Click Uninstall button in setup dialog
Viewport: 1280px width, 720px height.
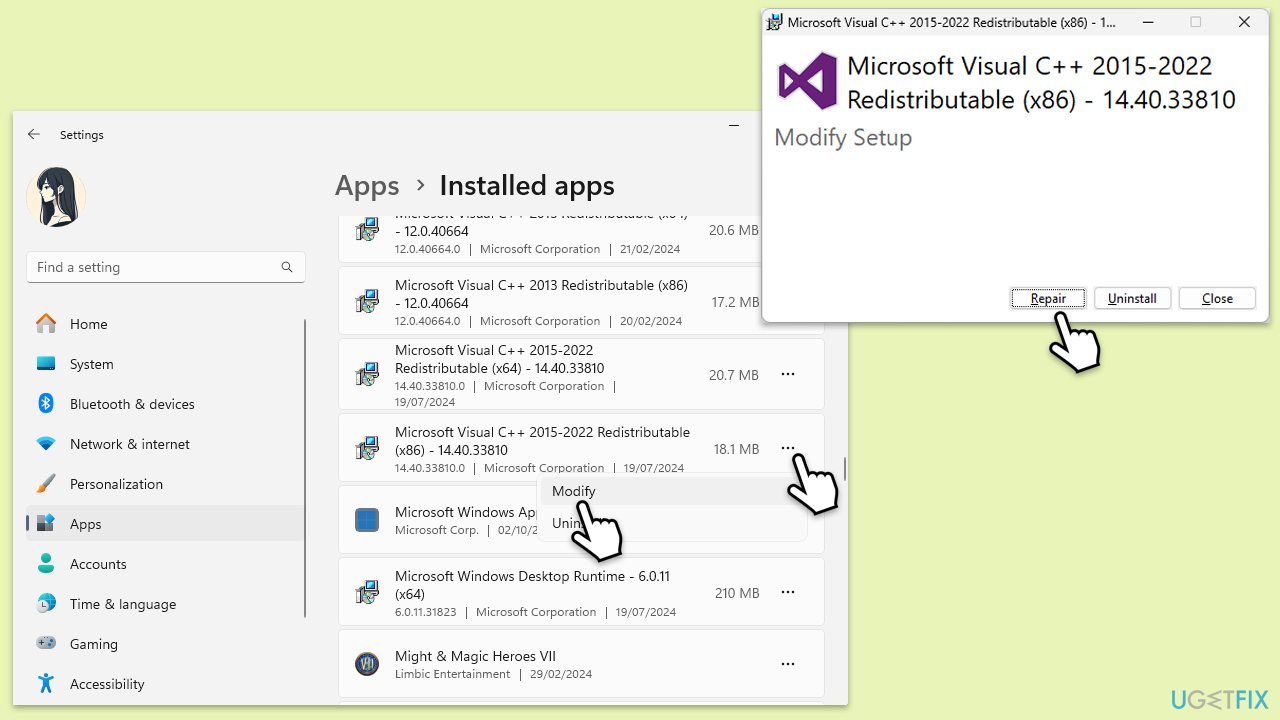pos(1132,298)
